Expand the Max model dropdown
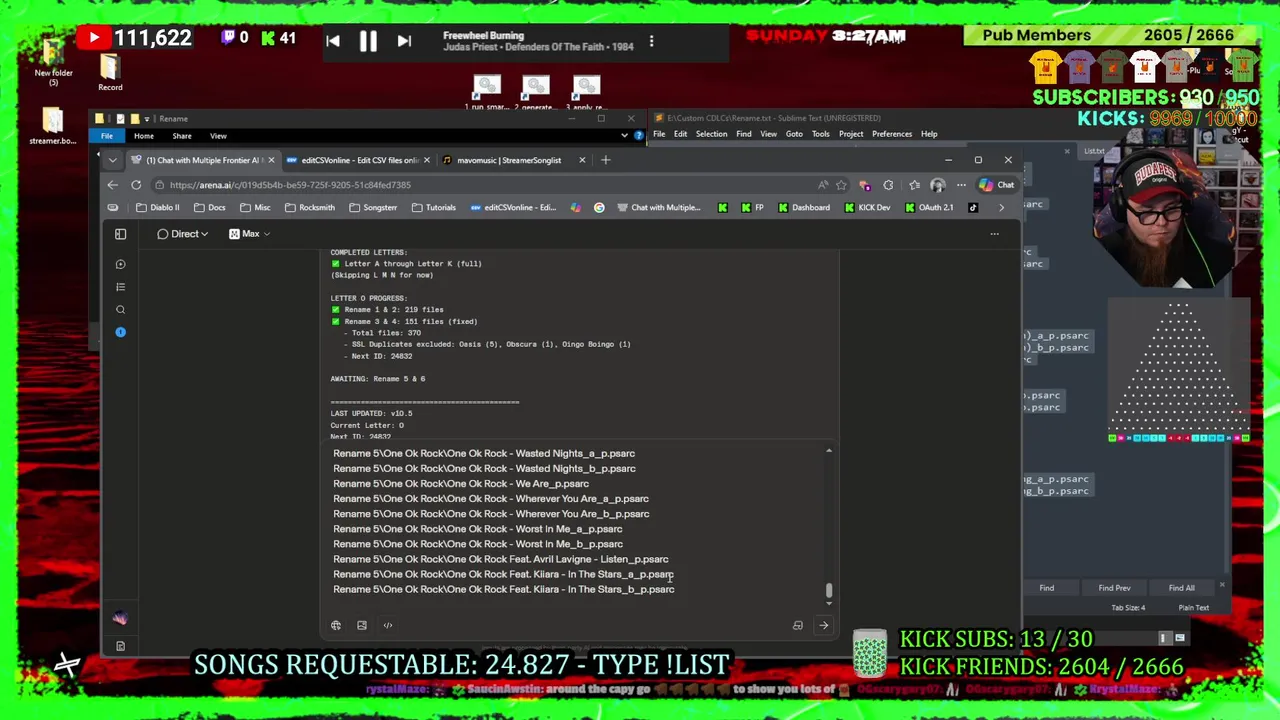The width and height of the screenshot is (1280, 720). point(250,234)
